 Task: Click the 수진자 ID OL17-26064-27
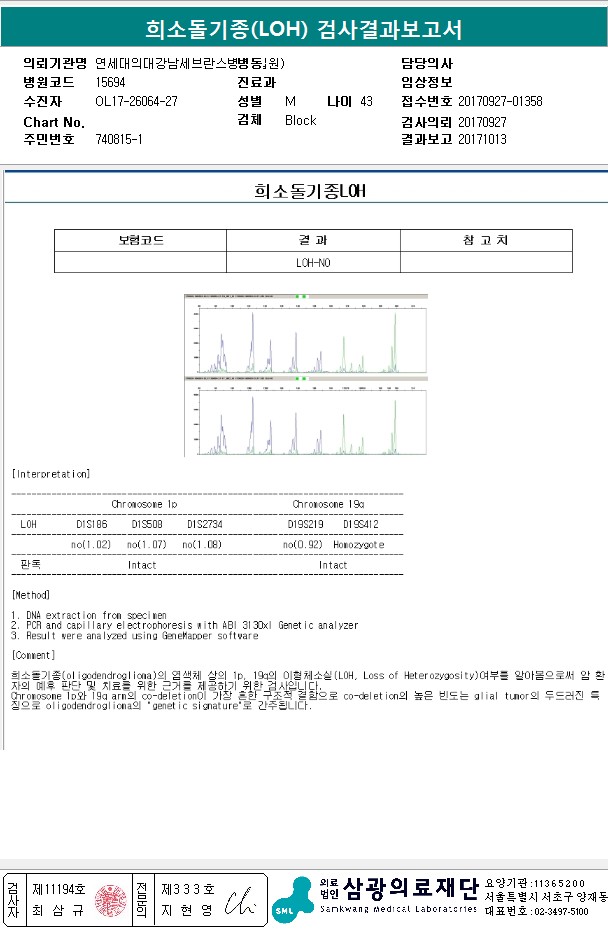(x=136, y=101)
